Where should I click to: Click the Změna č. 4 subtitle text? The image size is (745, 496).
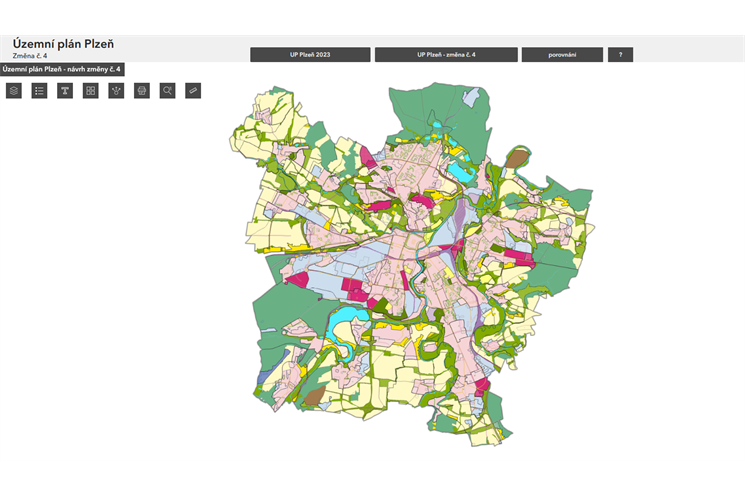pos(29,56)
